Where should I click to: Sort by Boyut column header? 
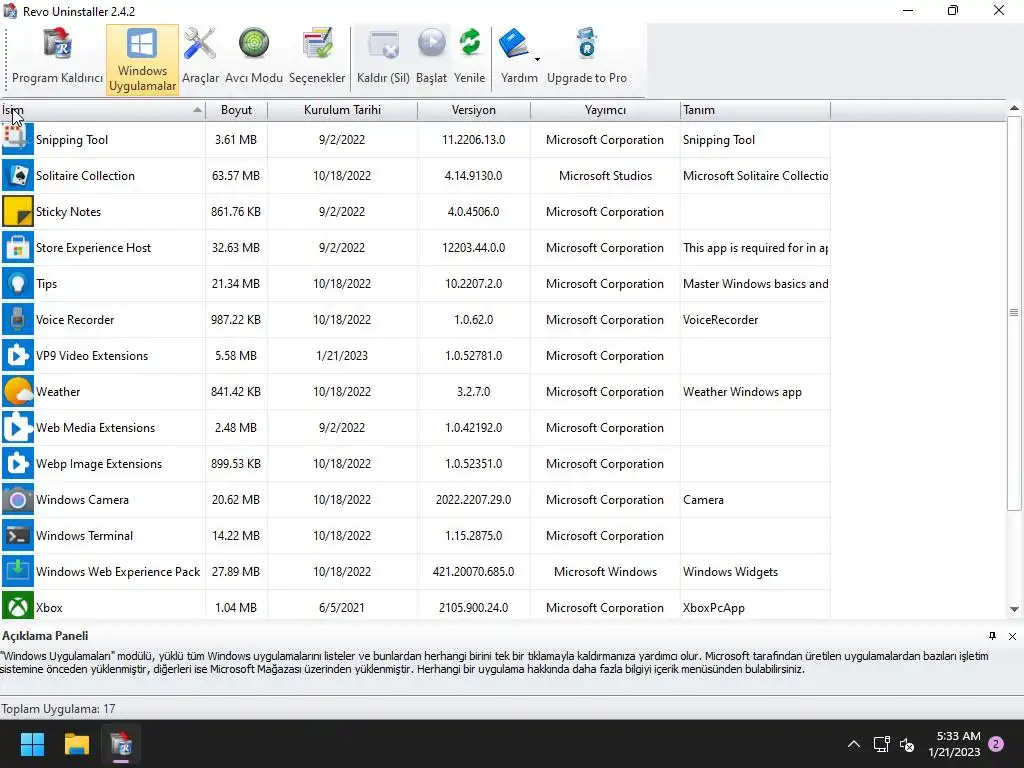pyautogui.click(x=236, y=110)
